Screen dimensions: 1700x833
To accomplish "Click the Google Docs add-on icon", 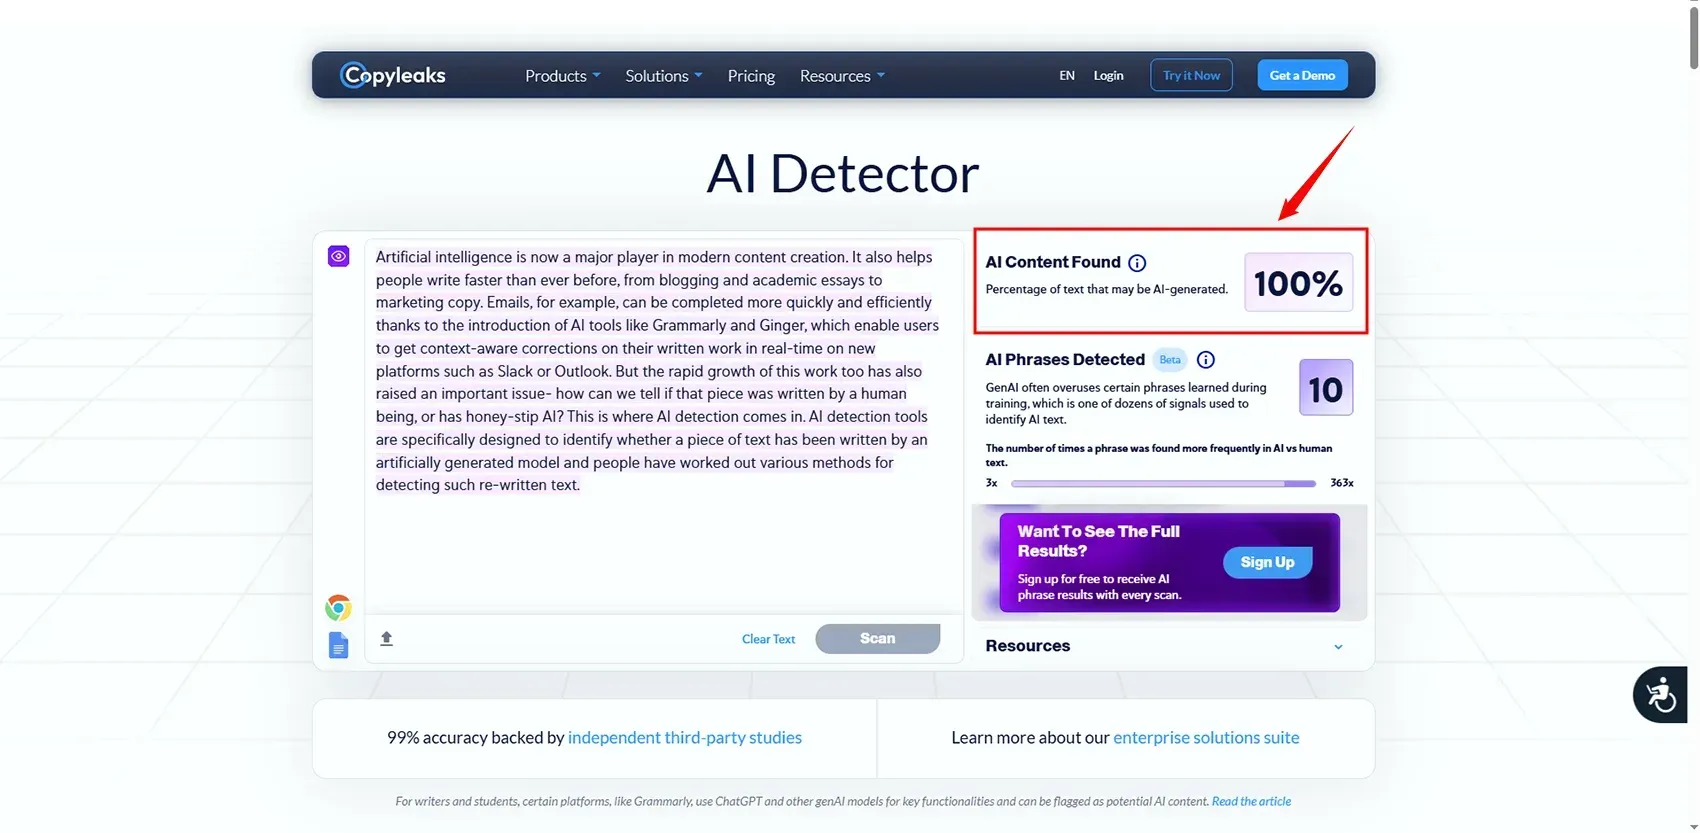I will (338, 646).
